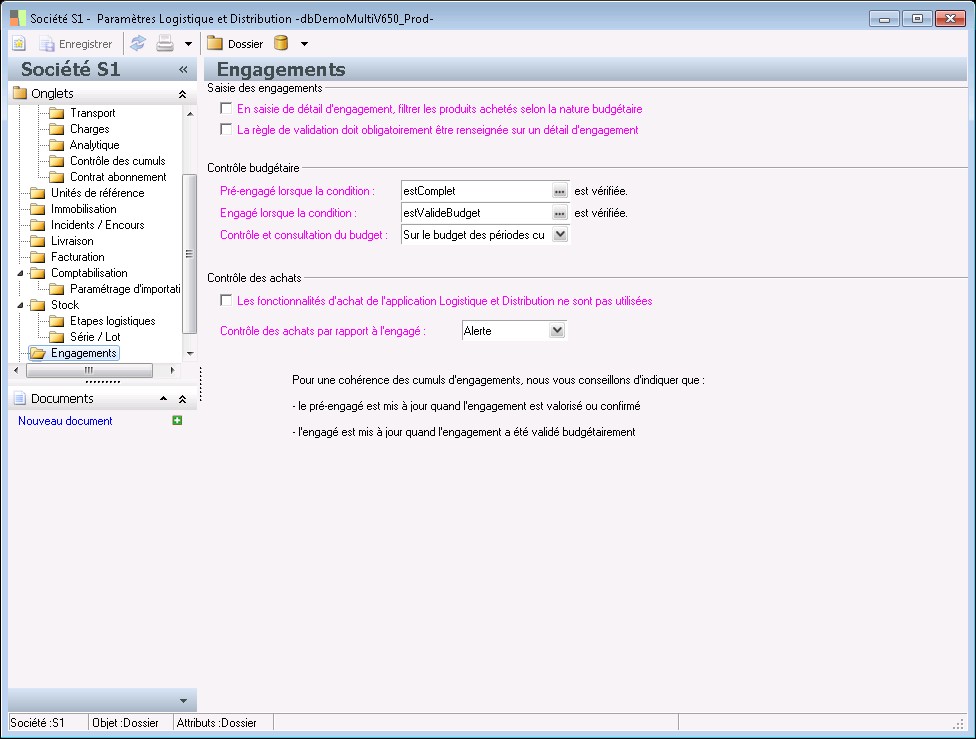Image resolution: width=976 pixels, height=739 pixels.
Task: Select the Stock folder
Action: coord(65,305)
